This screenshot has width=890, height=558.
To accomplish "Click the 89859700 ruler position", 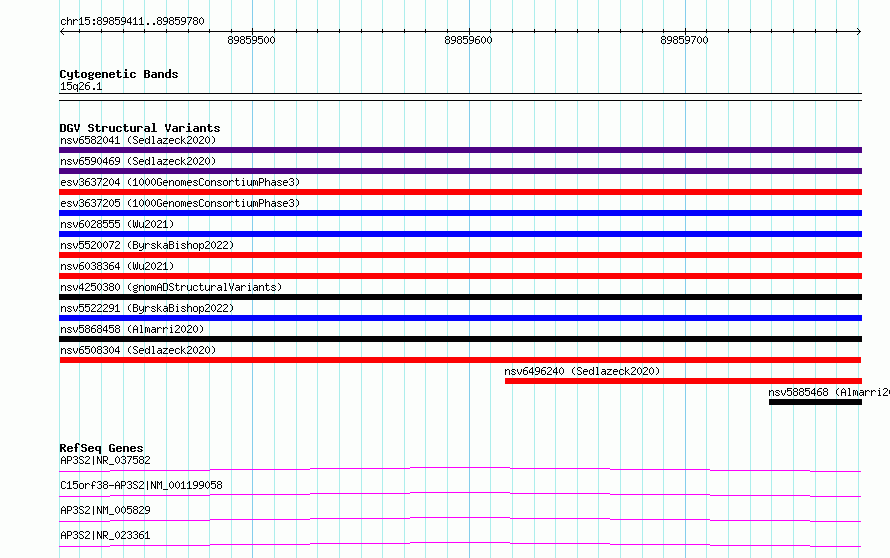I will coord(685,40).
